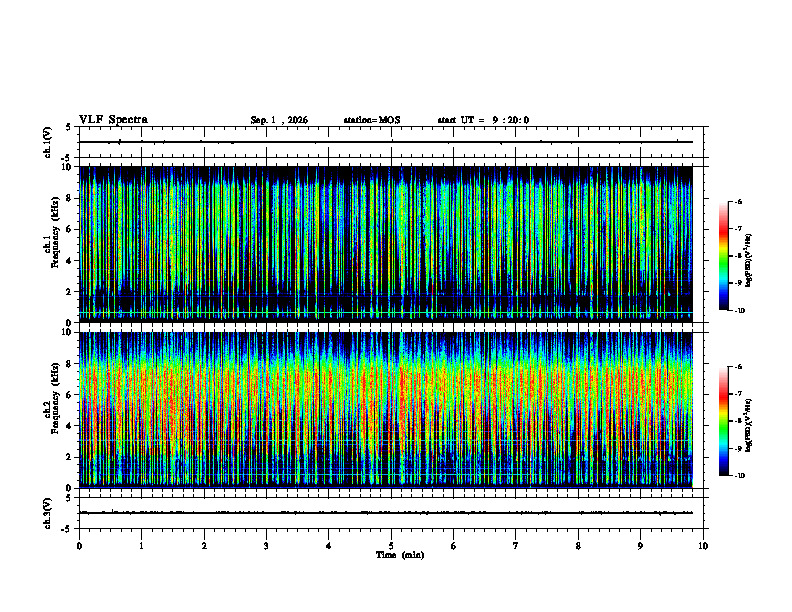
Task: Click the ch.1 upper colorbar scale
Action: pyautogui.click(x=723, y=256)
